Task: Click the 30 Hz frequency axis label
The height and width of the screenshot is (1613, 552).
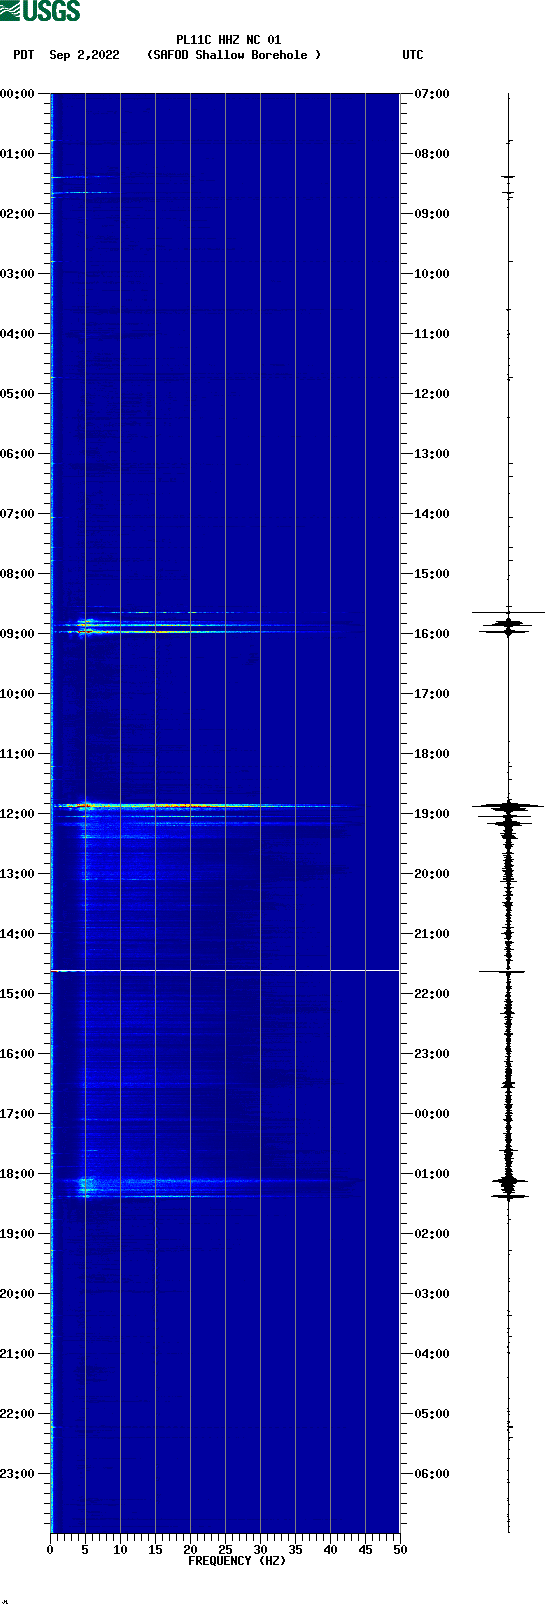Action: [x=260, y=1550]
